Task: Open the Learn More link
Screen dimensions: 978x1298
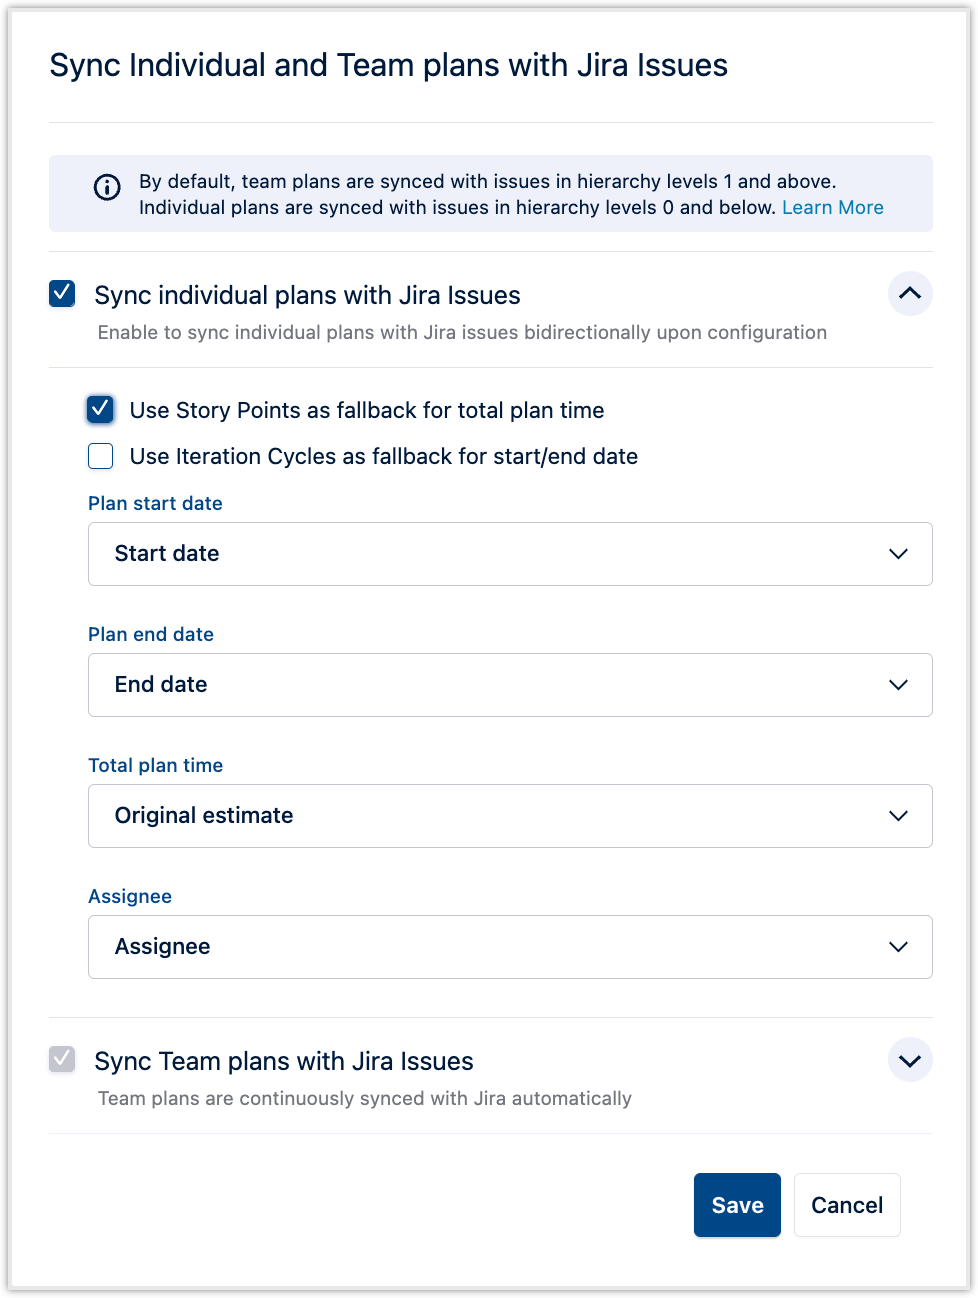Action: [x=832, y=208]
